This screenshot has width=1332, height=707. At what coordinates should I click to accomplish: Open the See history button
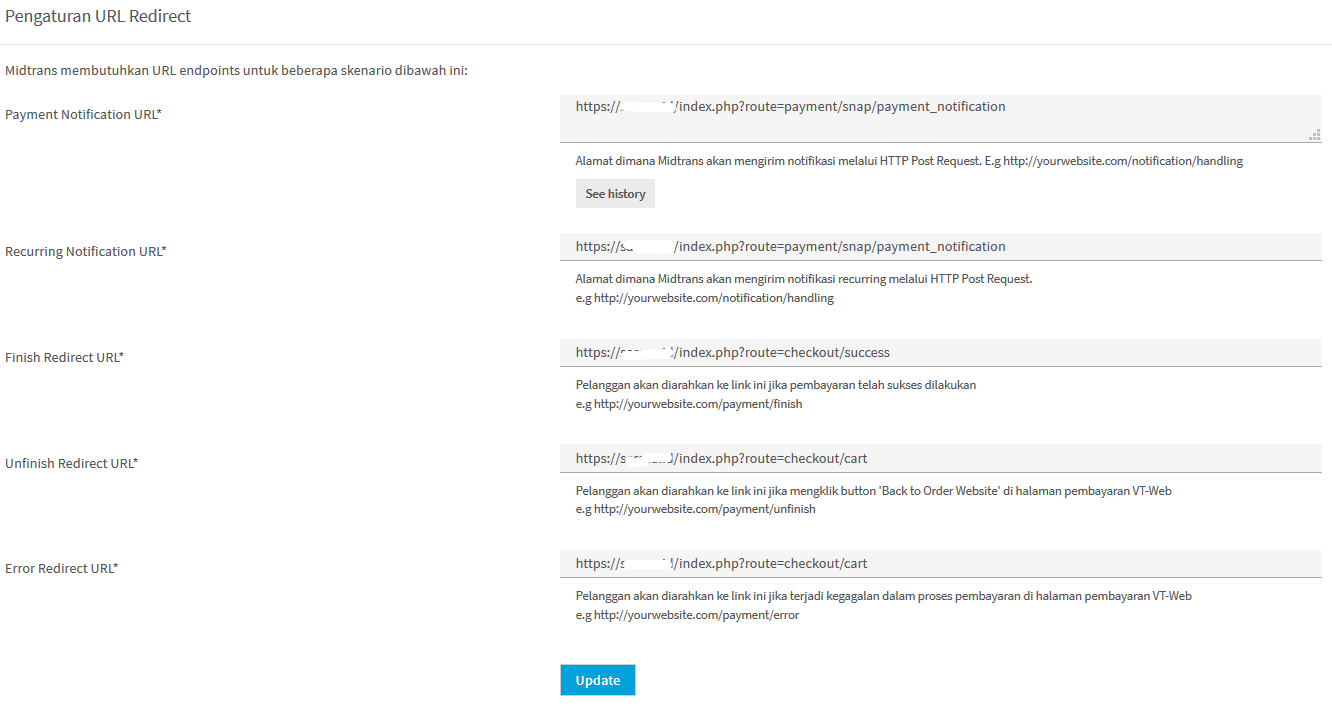pyautogui.click(x=615, y=194)
